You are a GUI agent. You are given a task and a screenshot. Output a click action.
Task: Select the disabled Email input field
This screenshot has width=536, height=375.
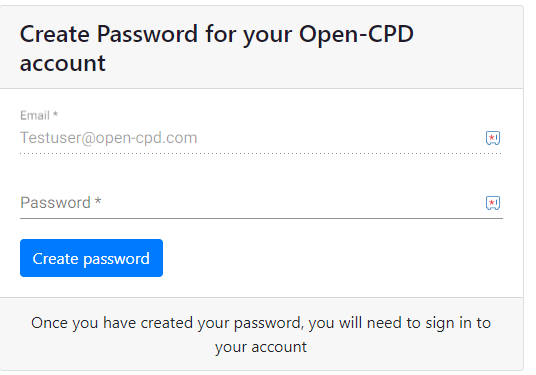click(262, 138)
